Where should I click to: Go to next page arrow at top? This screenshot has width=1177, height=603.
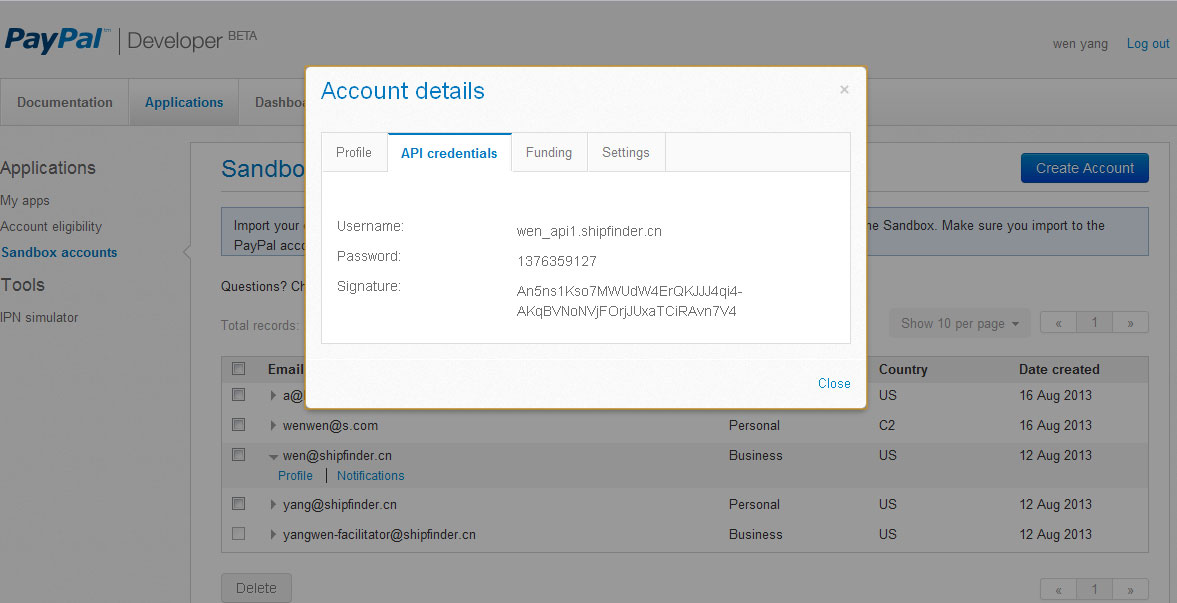(x=1130, y=323)
